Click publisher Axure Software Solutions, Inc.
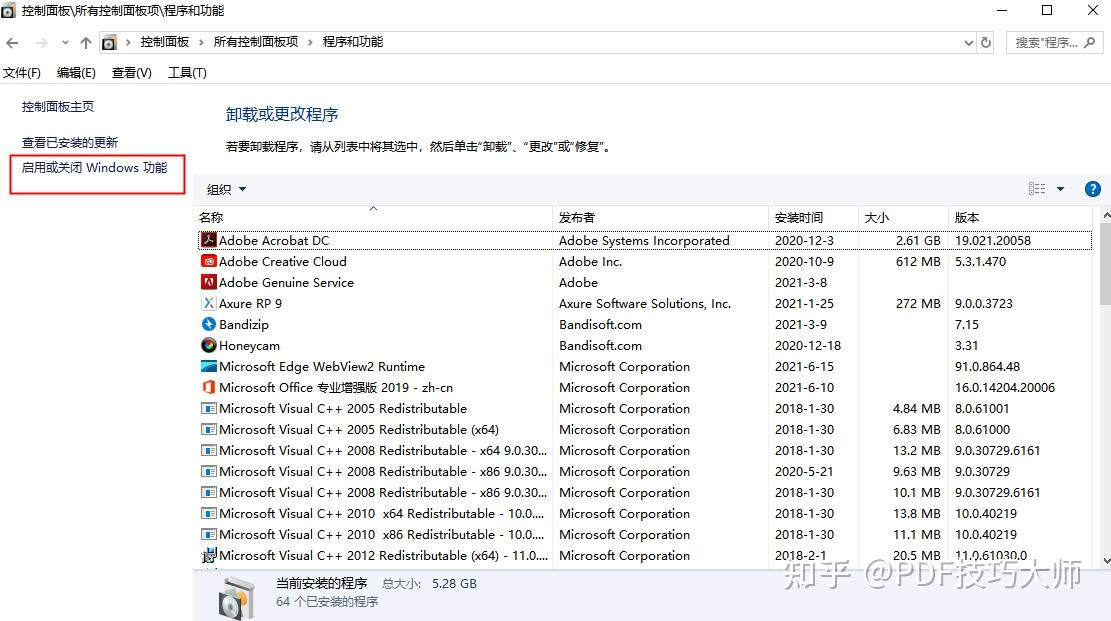The width and height of the screenshot is (1111, 621). tap(645, 303)
